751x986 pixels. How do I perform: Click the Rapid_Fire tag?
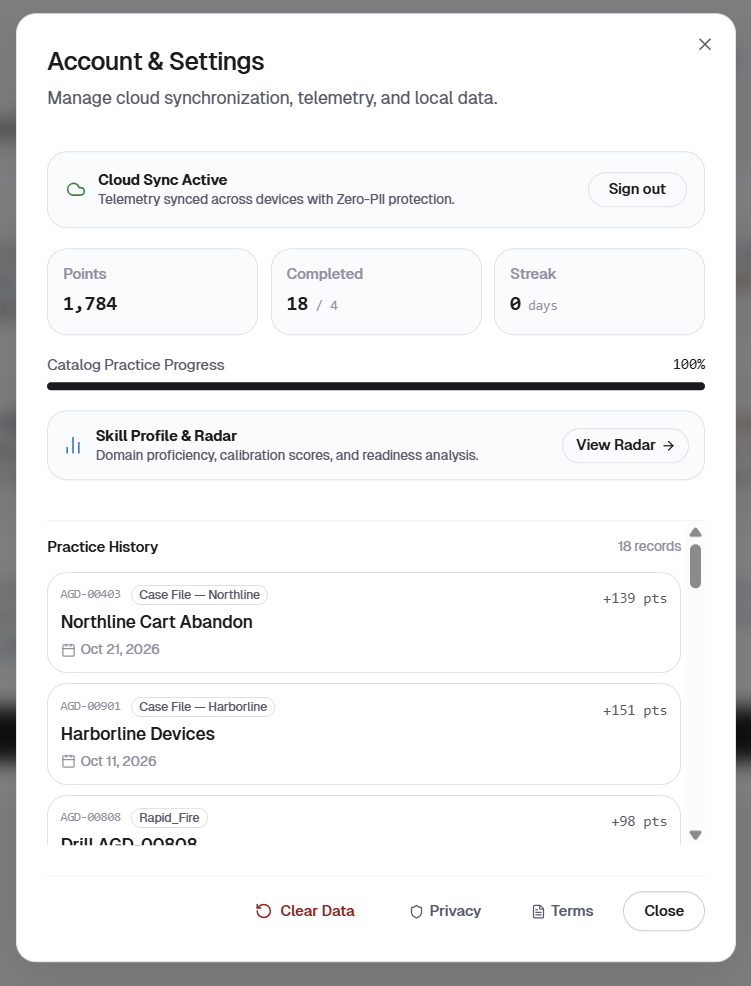(x=169, y=818)
